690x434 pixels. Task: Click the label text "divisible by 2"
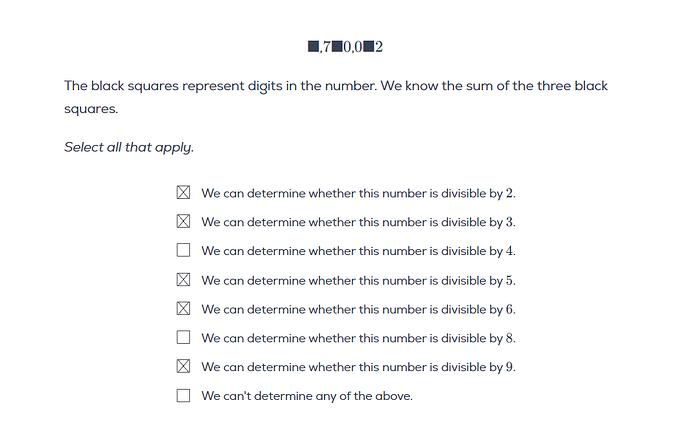(x=478, y=193)
